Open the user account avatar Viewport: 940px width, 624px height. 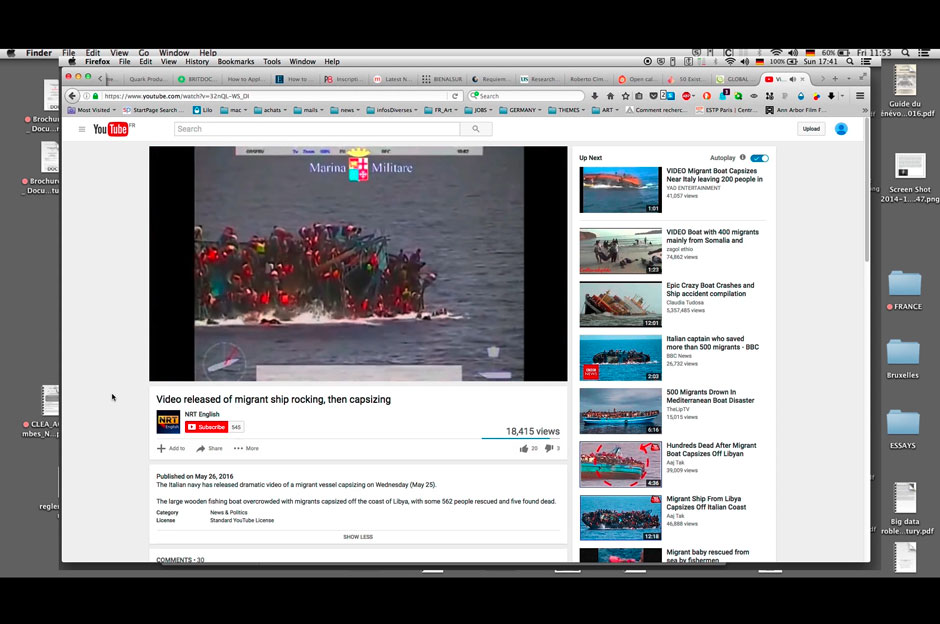pyautogui.click(x=841, y=129)
